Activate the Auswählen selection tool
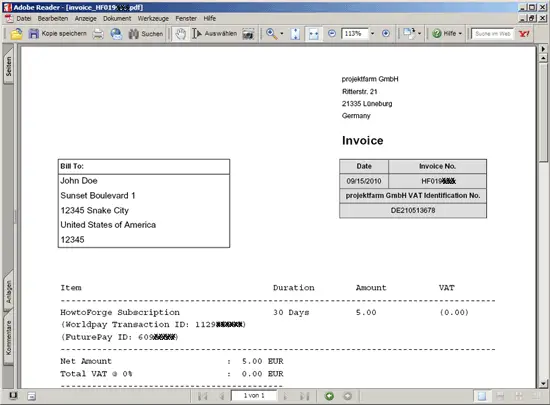 click(x=215, y=34)
